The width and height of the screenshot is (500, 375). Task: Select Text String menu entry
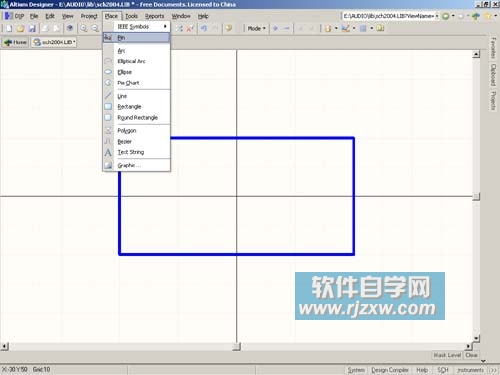[136, 152]
